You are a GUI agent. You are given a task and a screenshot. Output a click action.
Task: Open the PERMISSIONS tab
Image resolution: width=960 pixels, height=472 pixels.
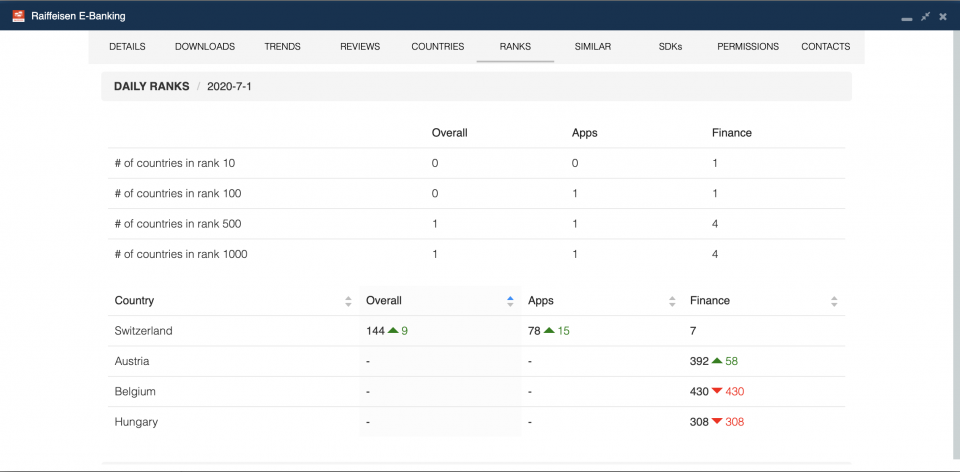[748, 47]
